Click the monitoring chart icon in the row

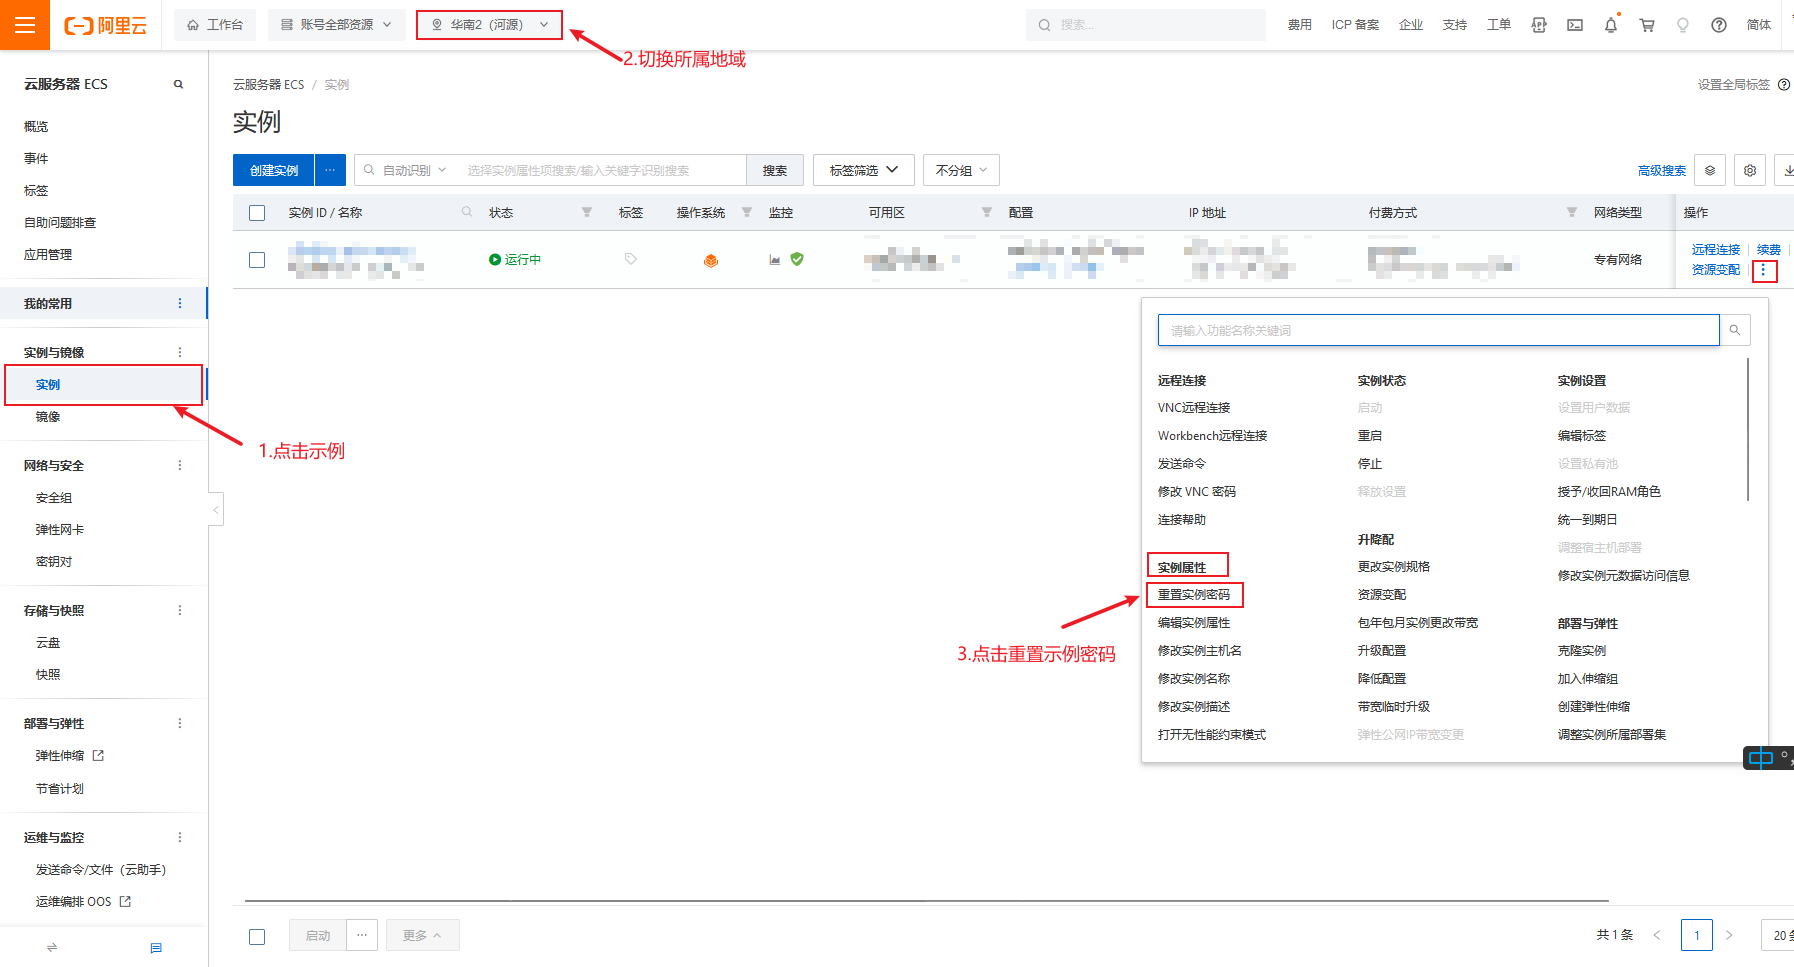(774, 259)
